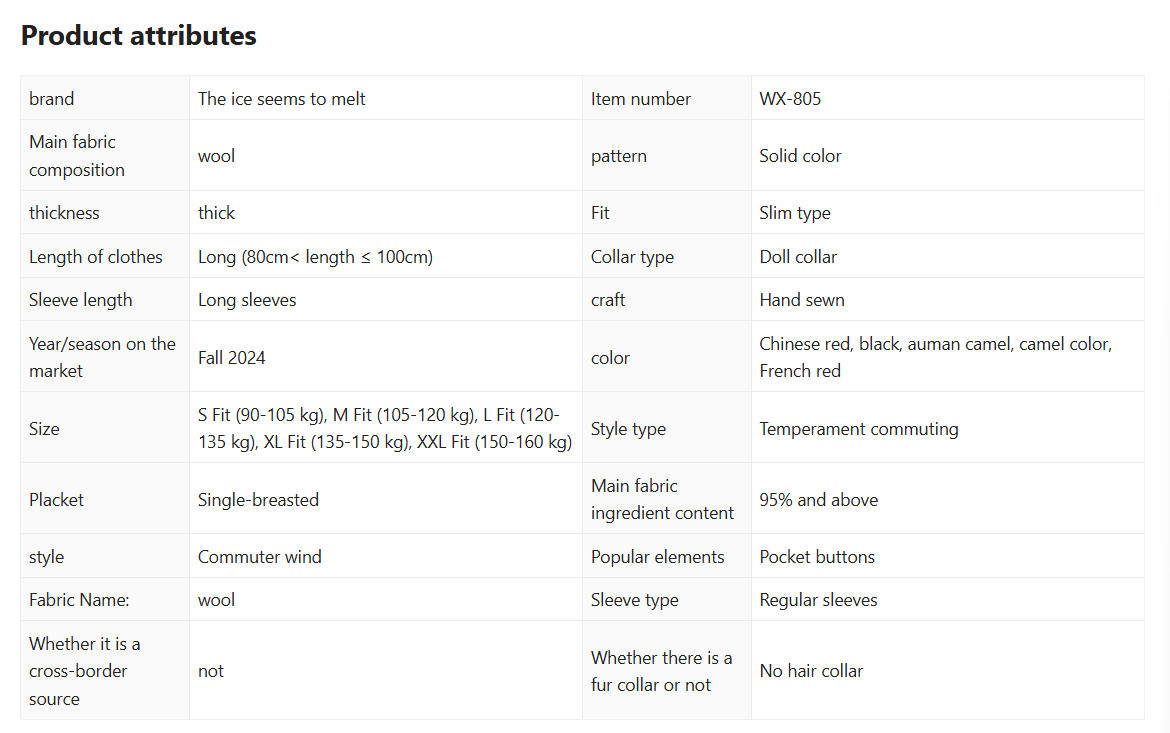Click the brand value 'The ice seems to melt'
This screenshot has height=733, width=1170.
coord(281,99)
